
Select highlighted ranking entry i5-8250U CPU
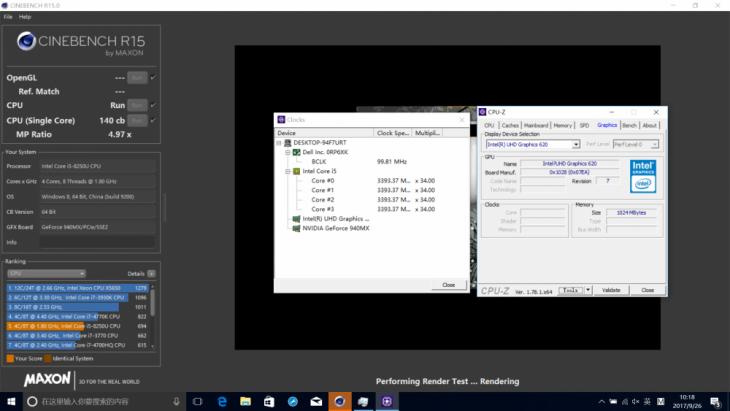pyautogui.click(x=77, y=326)
